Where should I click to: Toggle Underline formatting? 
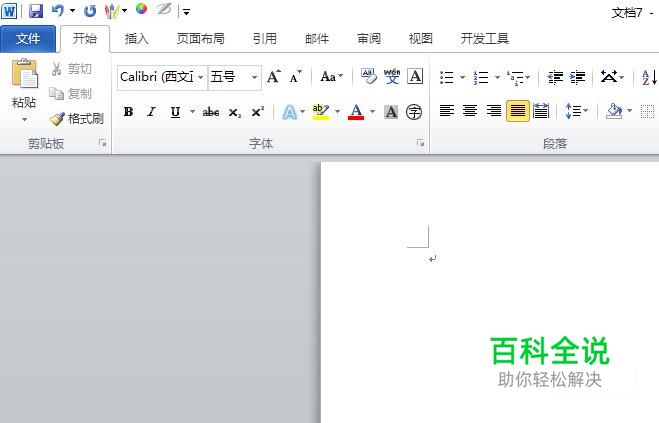click(175, 112)
